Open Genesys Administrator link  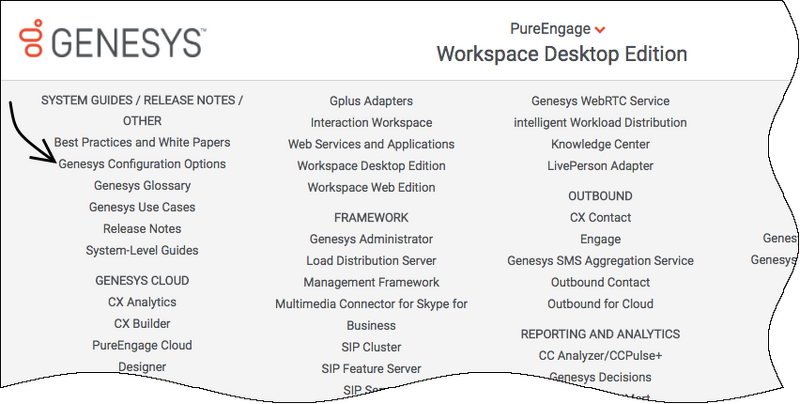[371, 239]
